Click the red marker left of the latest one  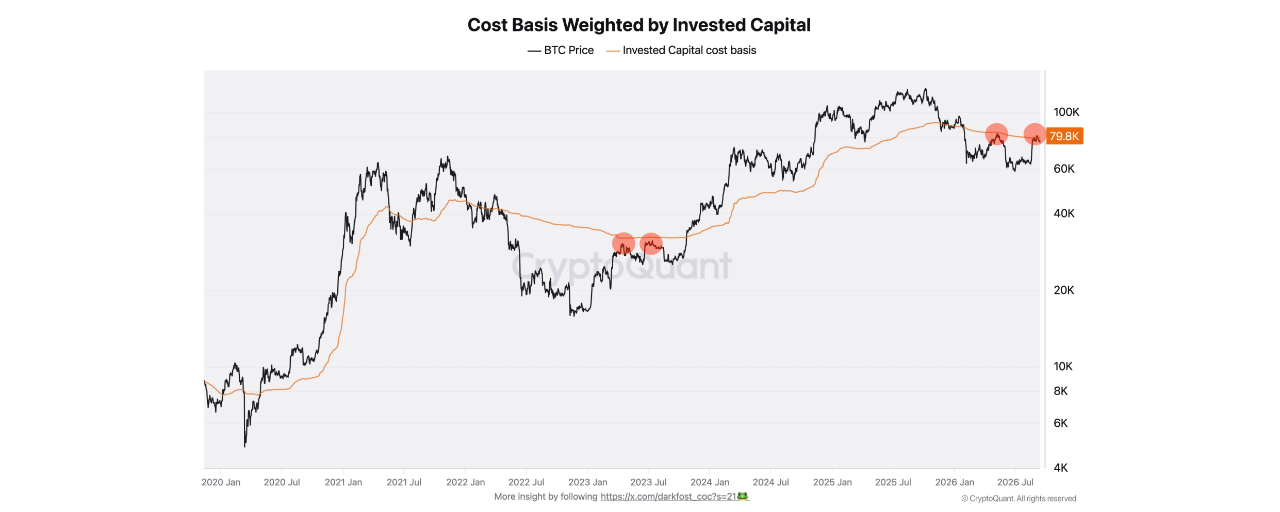(996, 133)
